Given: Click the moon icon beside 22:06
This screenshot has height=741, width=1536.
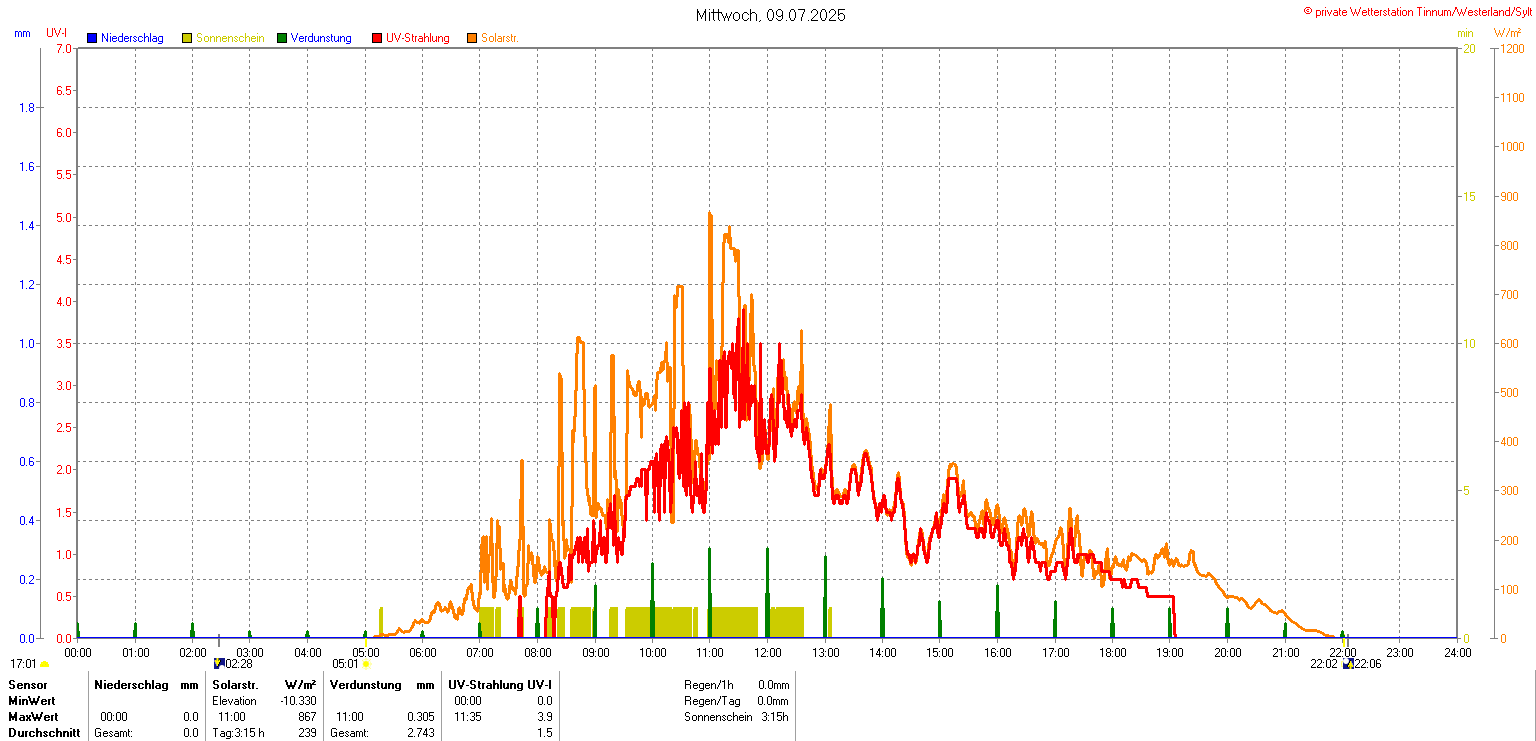Looking at the screenshot, I should pos(1348,663).
